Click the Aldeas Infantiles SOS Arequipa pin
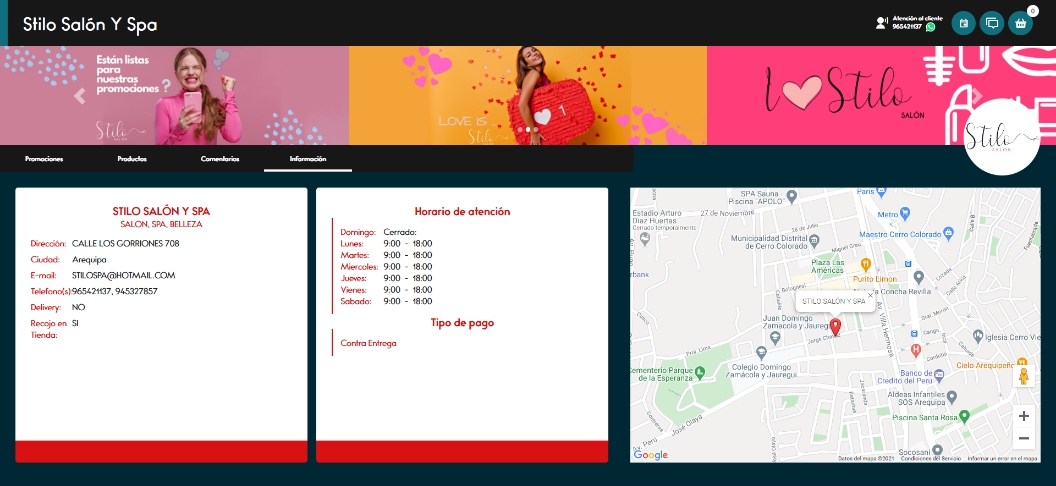 (952, 396)
